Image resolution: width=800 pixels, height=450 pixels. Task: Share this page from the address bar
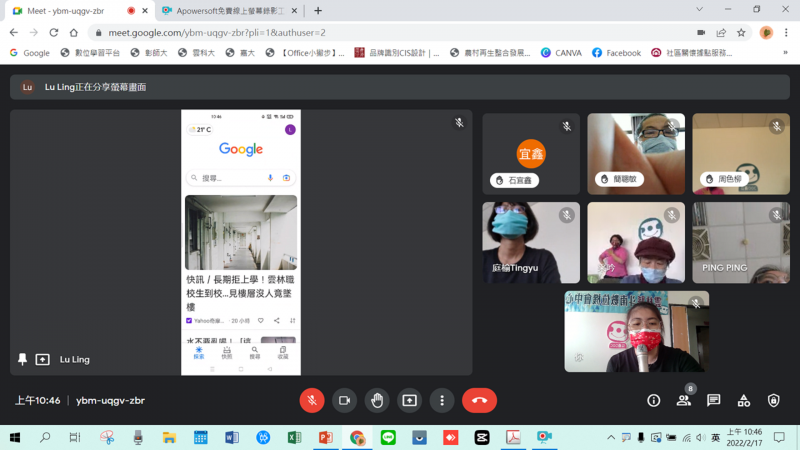[x=721, y=33]
